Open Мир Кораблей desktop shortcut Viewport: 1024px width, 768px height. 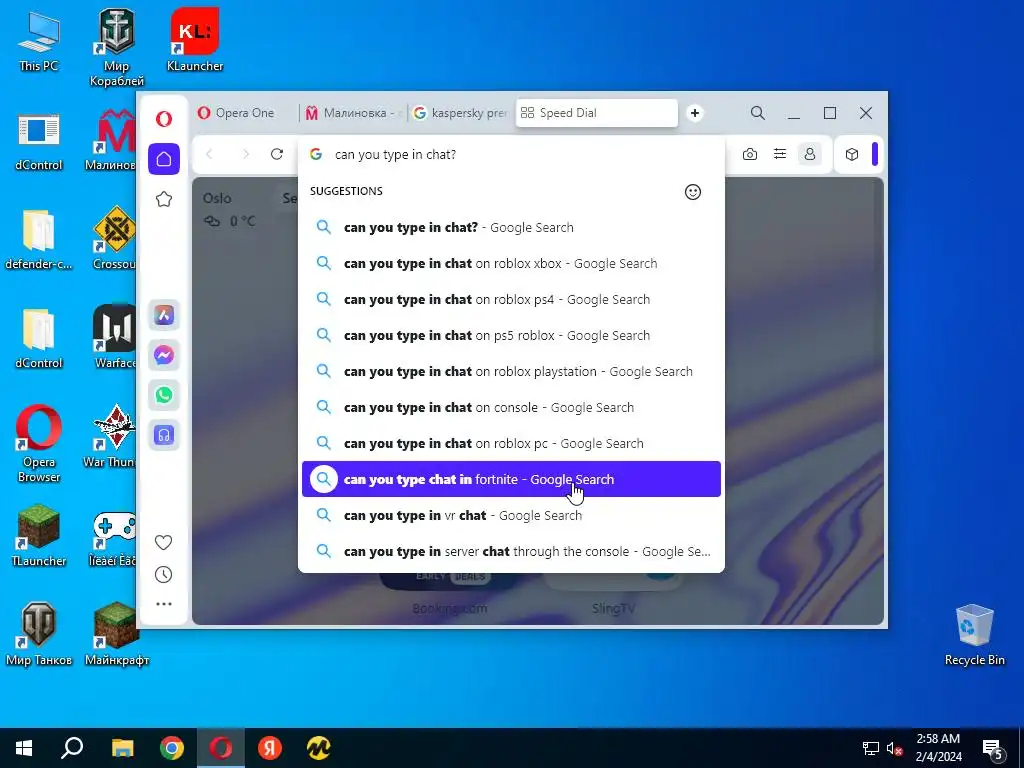click(x=117, y=48)
